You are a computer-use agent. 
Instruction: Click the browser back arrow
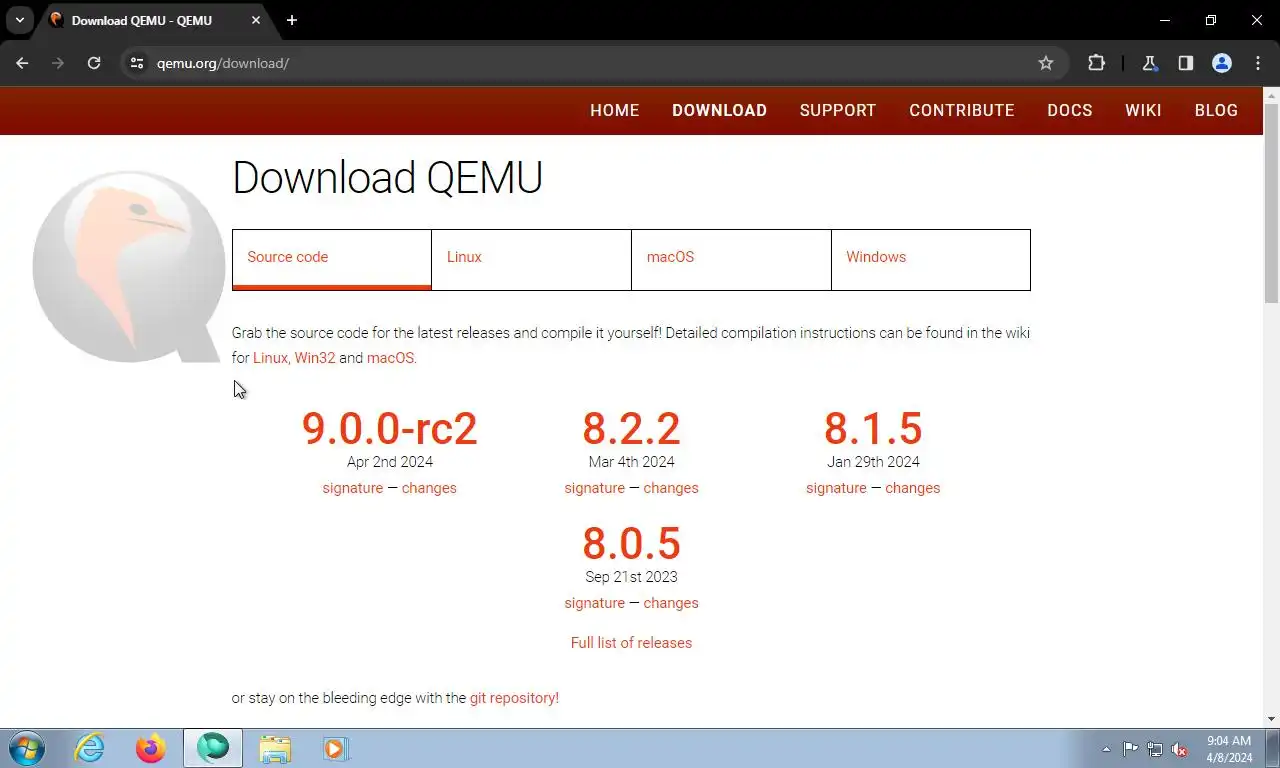(x=22, y=63)
